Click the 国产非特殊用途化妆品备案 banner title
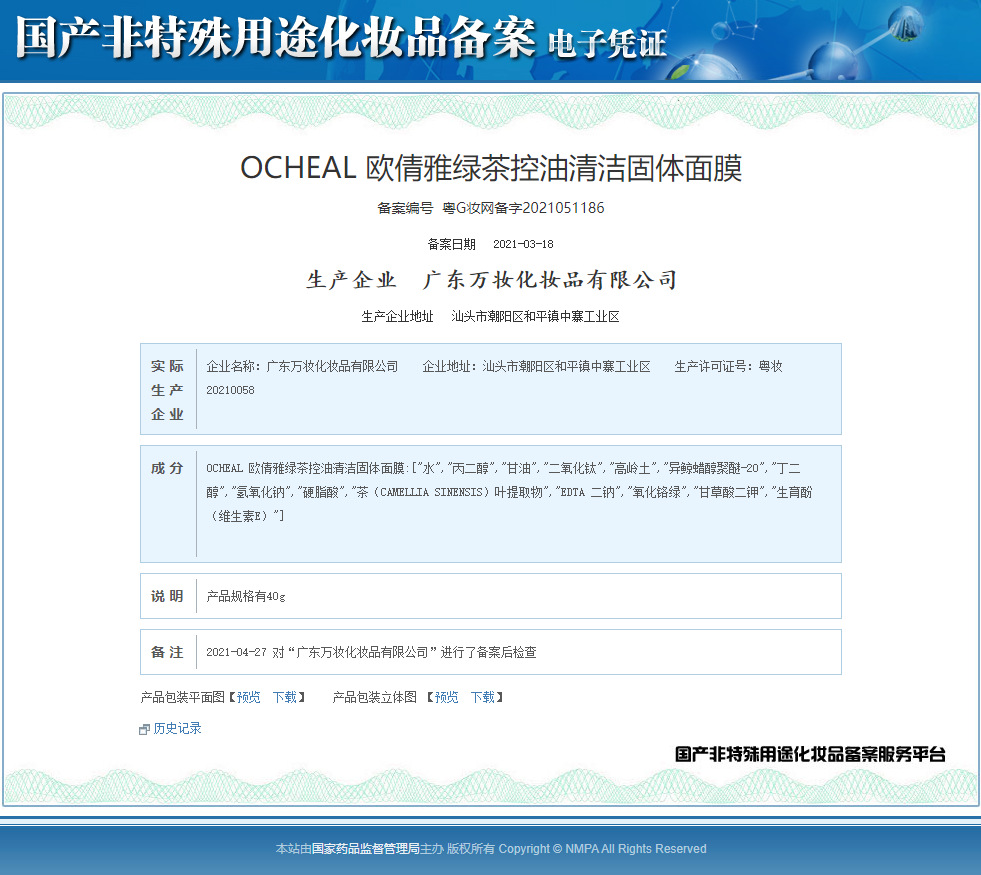 click(x=275, y=38)
